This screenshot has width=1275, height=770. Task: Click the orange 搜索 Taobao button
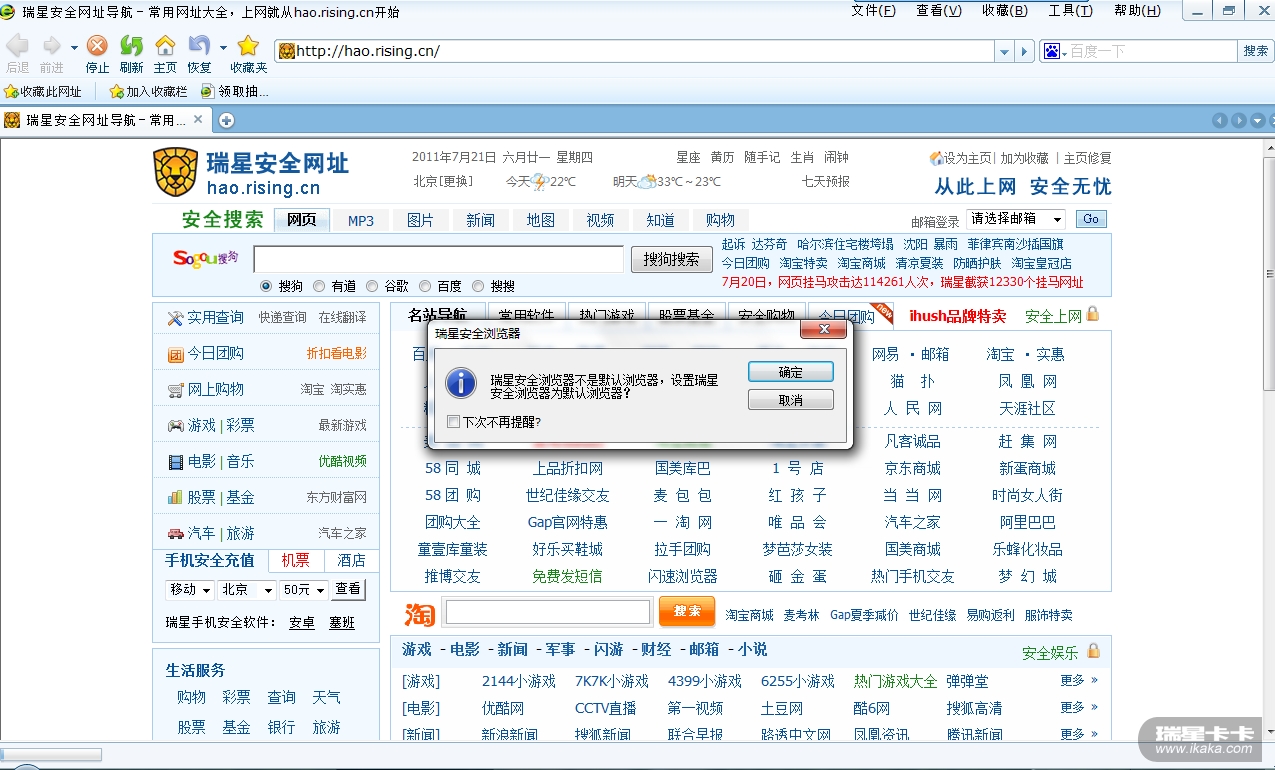[687, 611]
